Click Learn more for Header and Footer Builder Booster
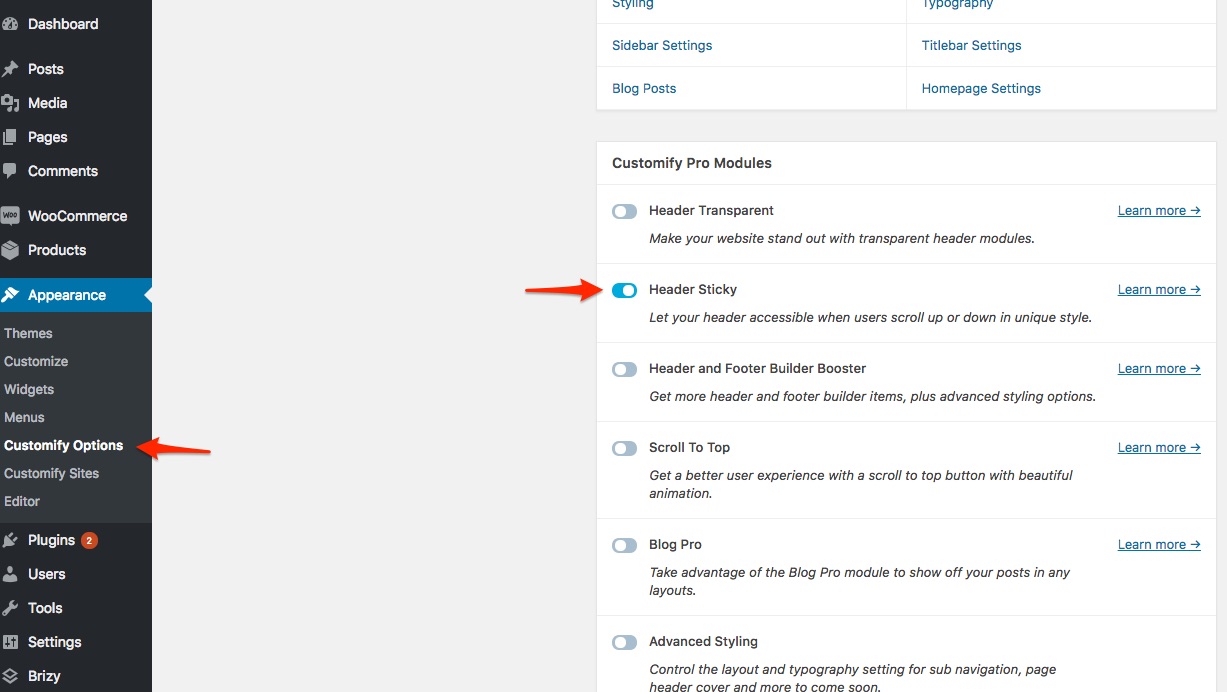 (x=1159, y=369)
